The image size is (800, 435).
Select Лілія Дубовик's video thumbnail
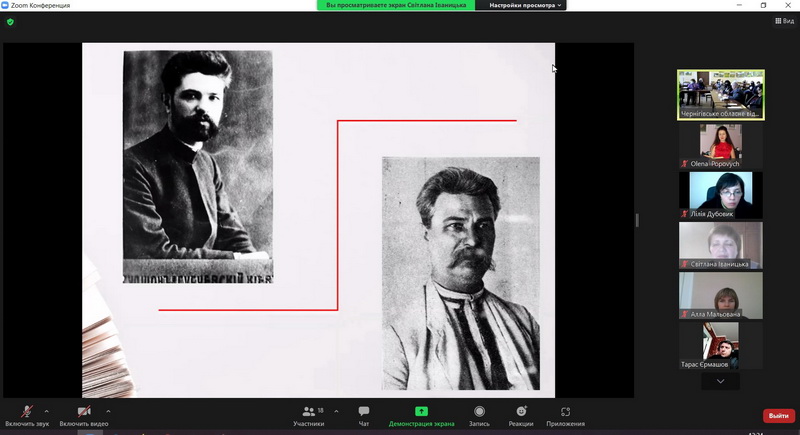click(x=720, y=195)
